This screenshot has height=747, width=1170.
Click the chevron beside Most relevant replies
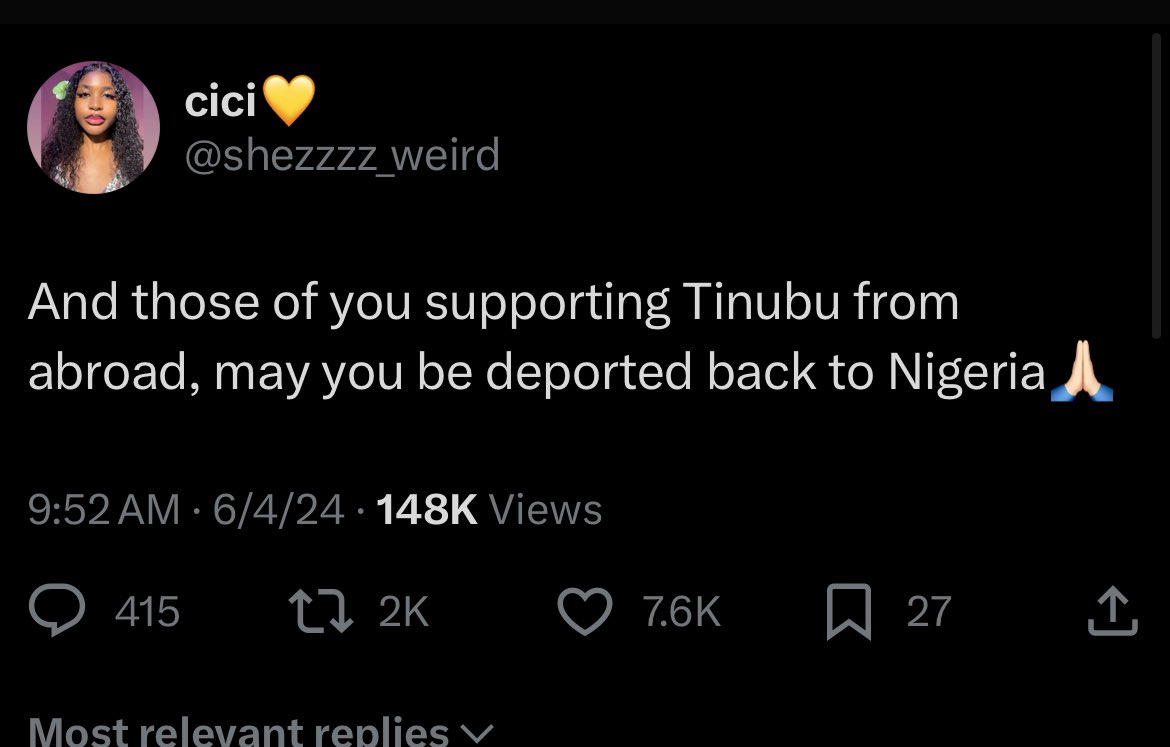point(478,734)
